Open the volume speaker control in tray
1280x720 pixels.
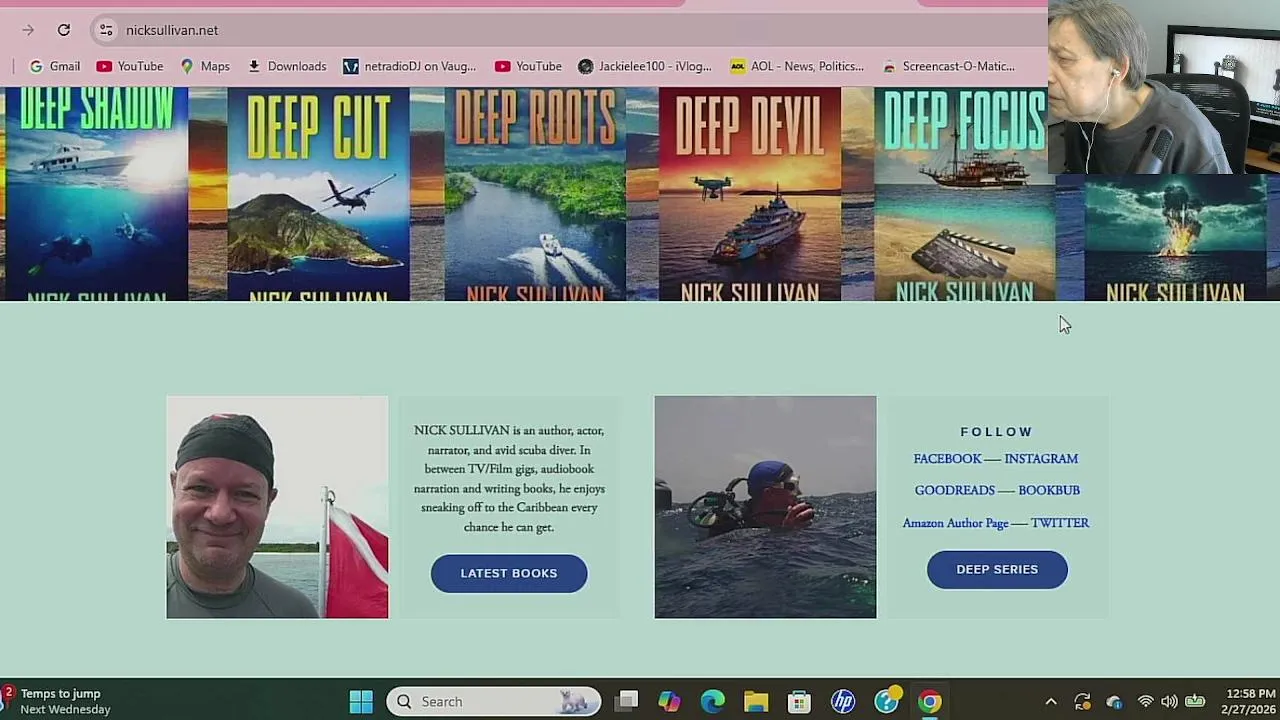pyautogui.click(x=1169, y=702)
